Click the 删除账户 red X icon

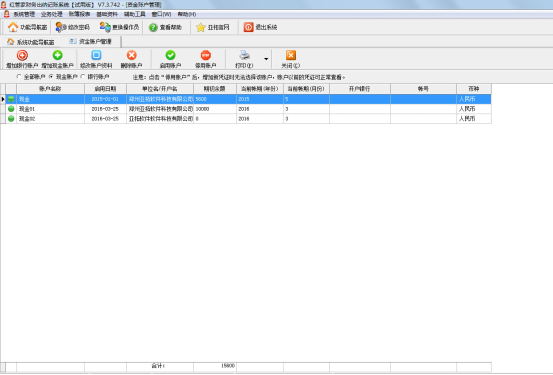tap(132, 55)
